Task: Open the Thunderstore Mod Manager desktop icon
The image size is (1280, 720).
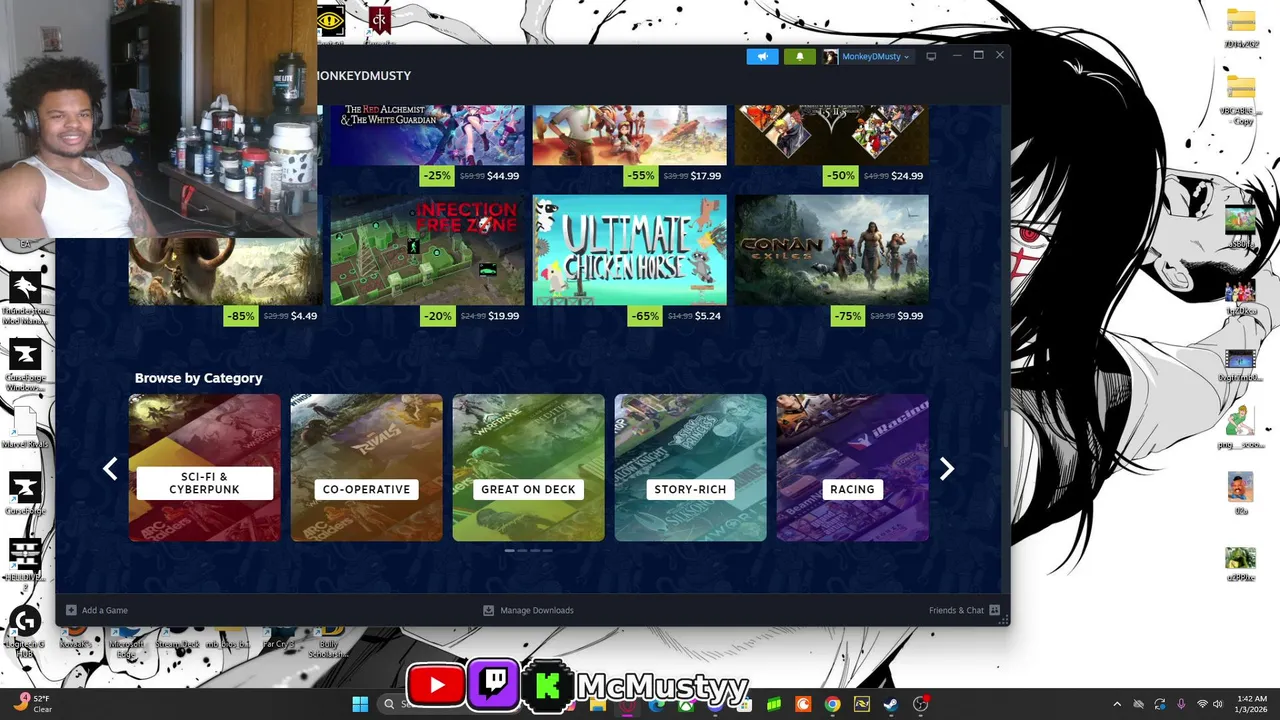Action: click(25, 297)
